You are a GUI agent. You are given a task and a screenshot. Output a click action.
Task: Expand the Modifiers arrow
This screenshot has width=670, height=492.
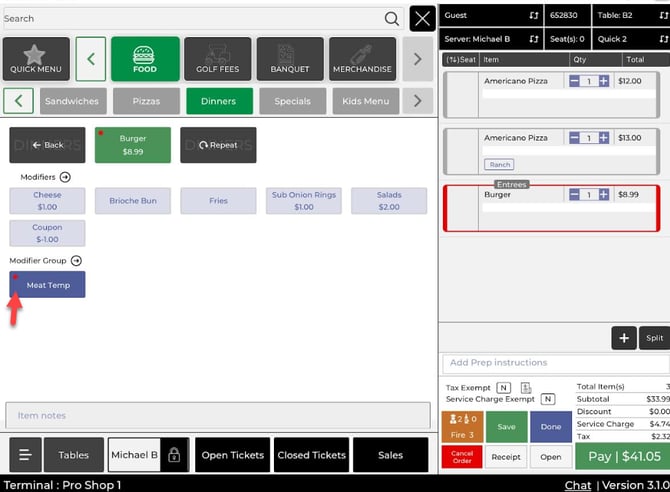tap(65, 177)
